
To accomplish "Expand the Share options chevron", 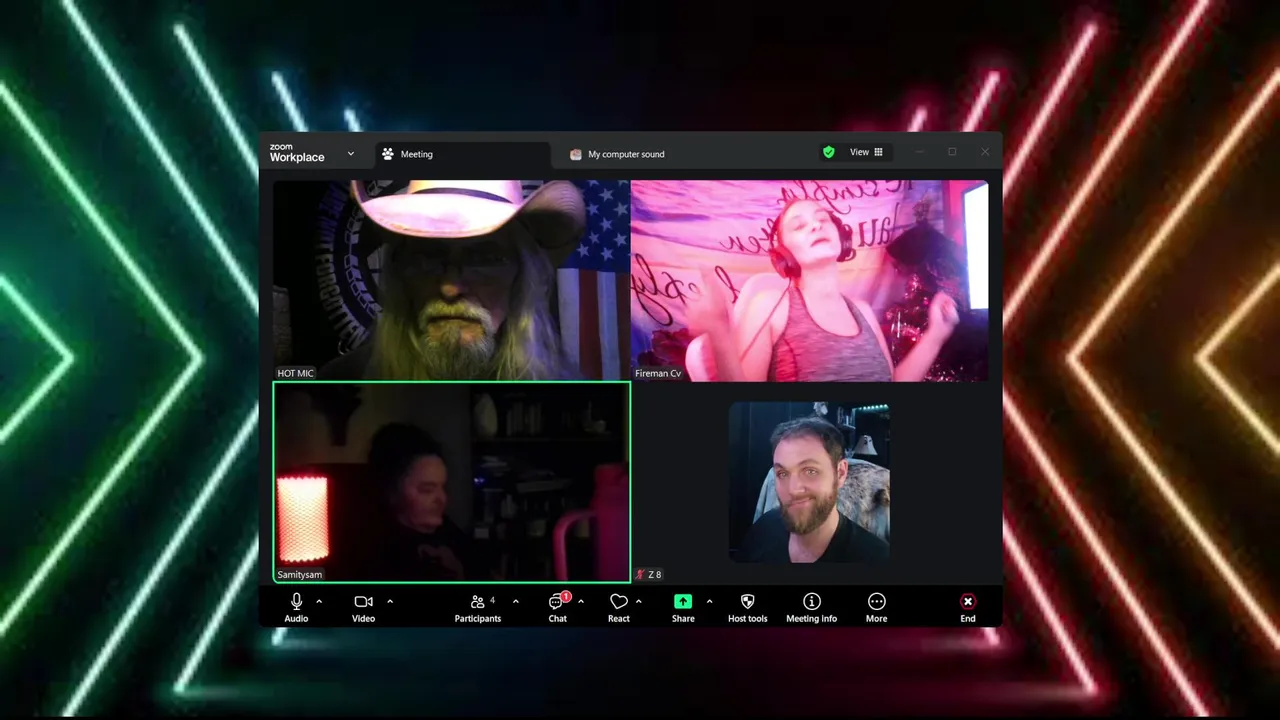I will [x=710, y=601].
